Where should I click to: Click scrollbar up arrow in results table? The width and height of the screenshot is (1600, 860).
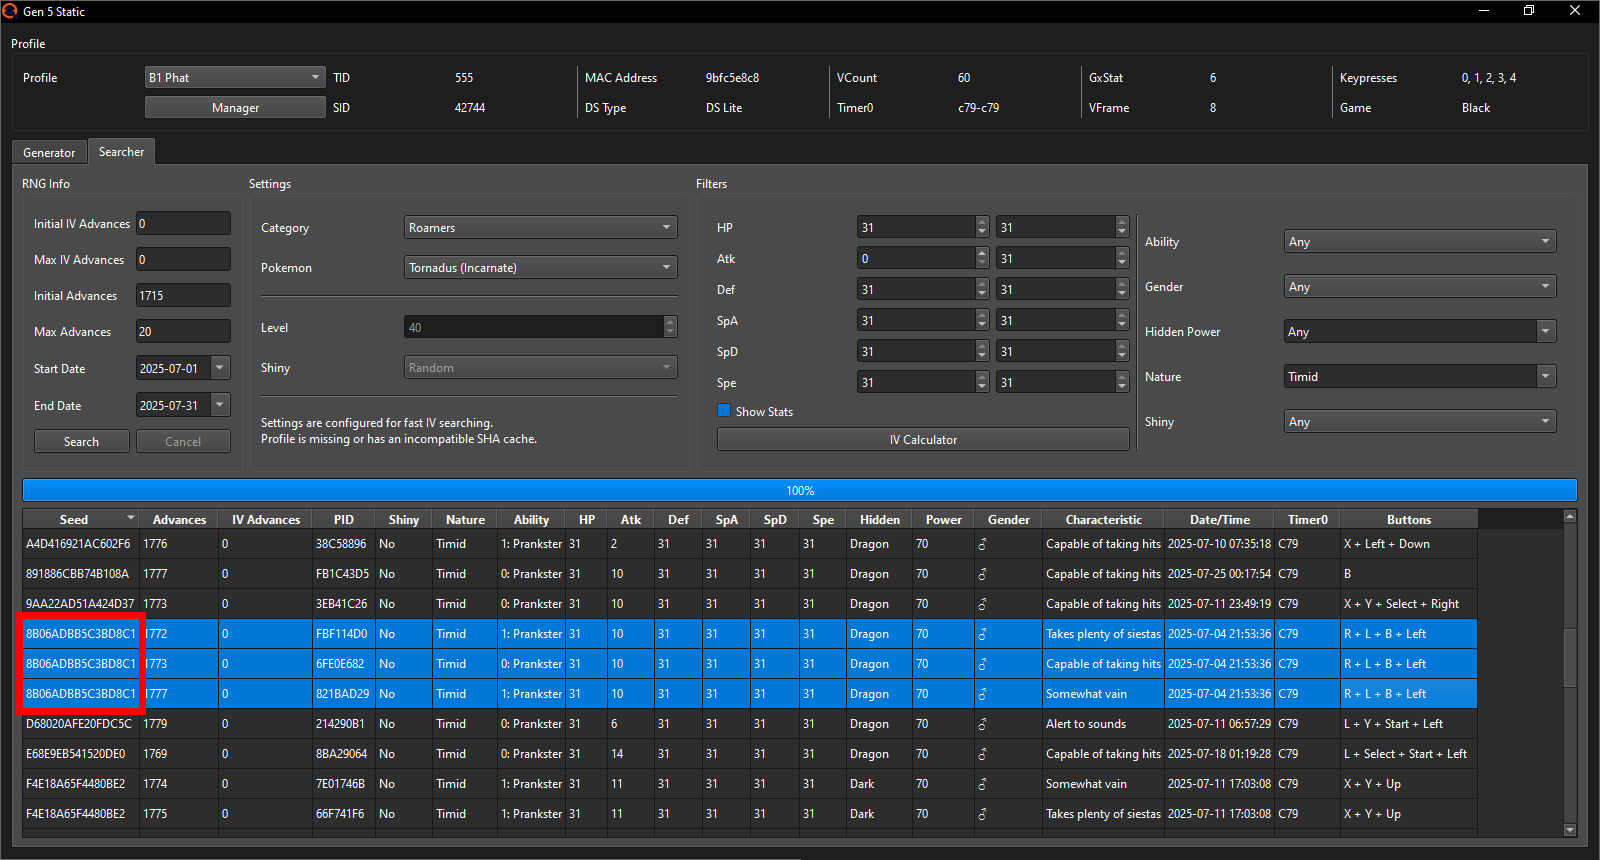(1569, 517)
